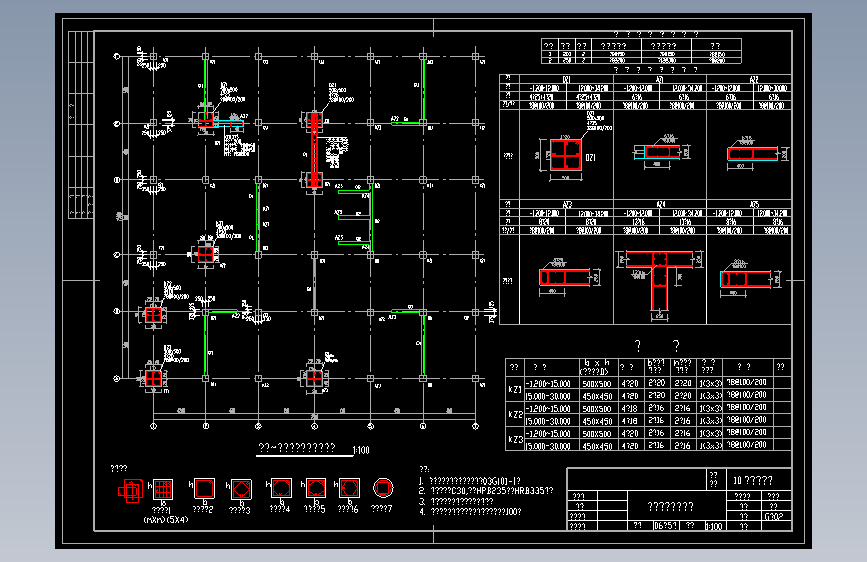The height and width of the screenshot is (562, 867).
Task: Select the stirrup type 1 grid symbol
Action: click(163, 490)
